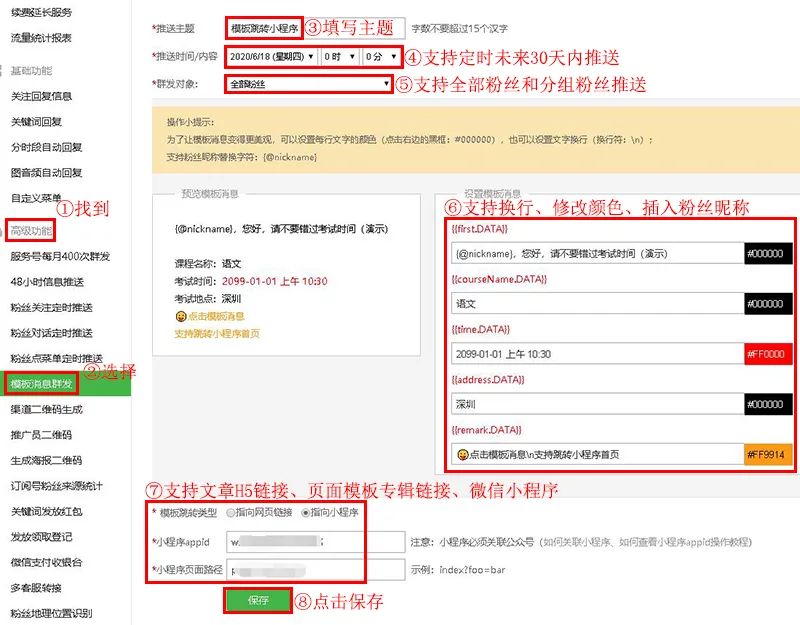Open 续费延长服务 in sidebar
Screen dimensions: 800x625
(x=41, y=12)
